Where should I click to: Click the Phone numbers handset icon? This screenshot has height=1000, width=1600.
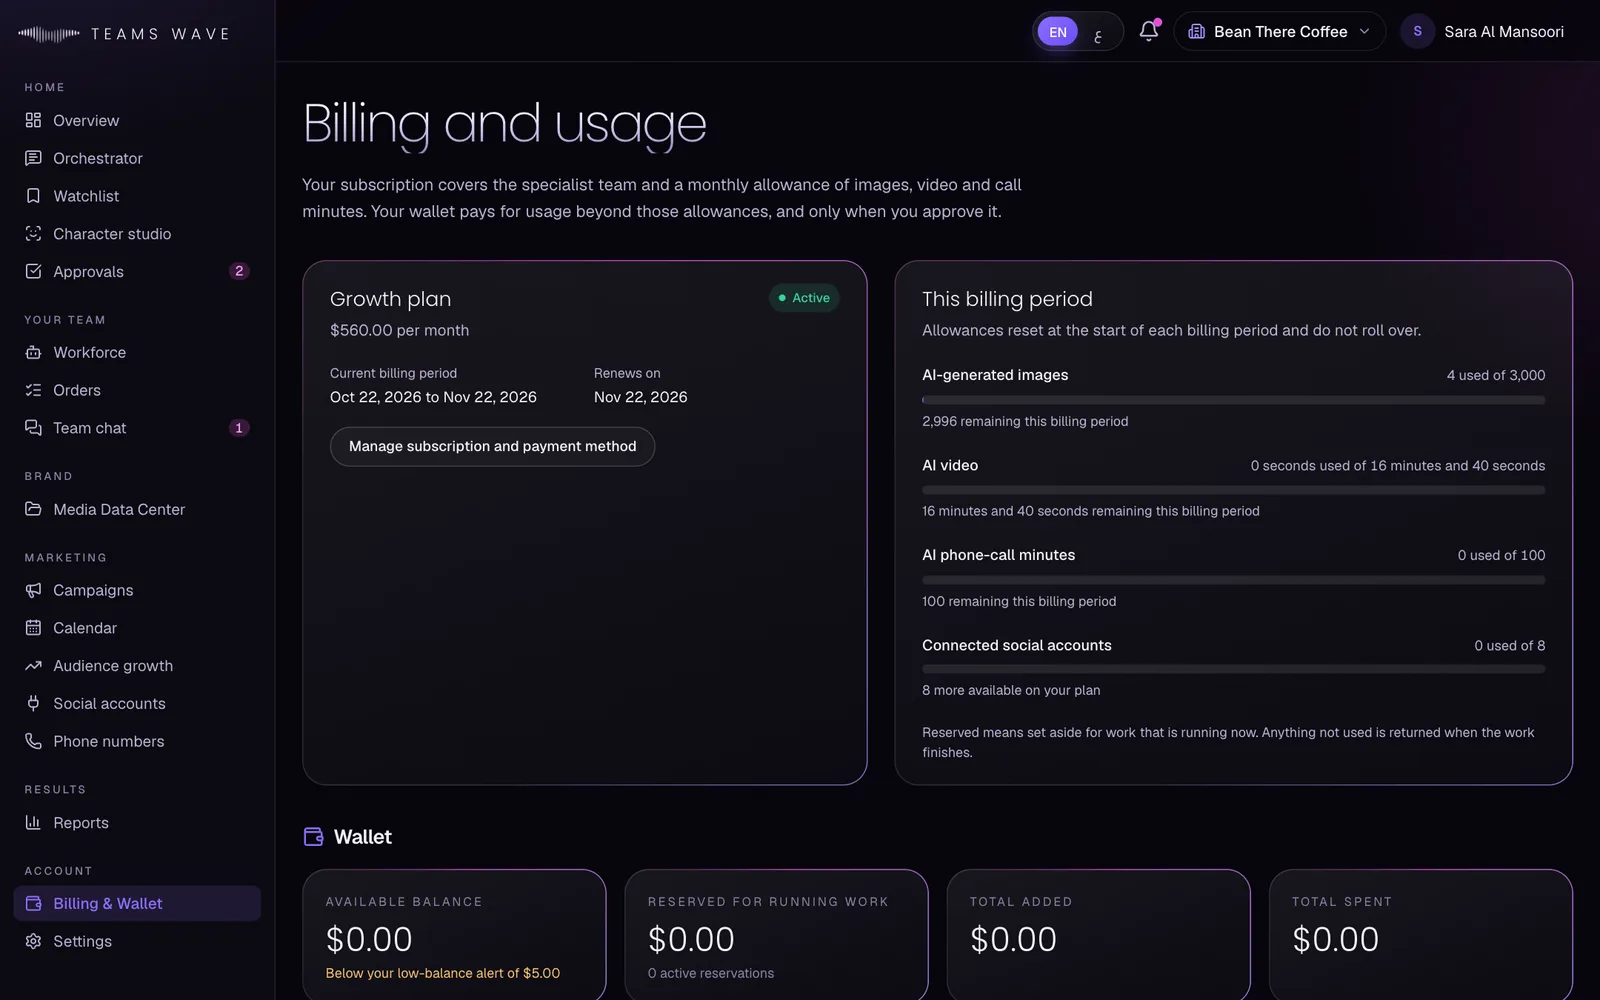(x=33, y=741)
